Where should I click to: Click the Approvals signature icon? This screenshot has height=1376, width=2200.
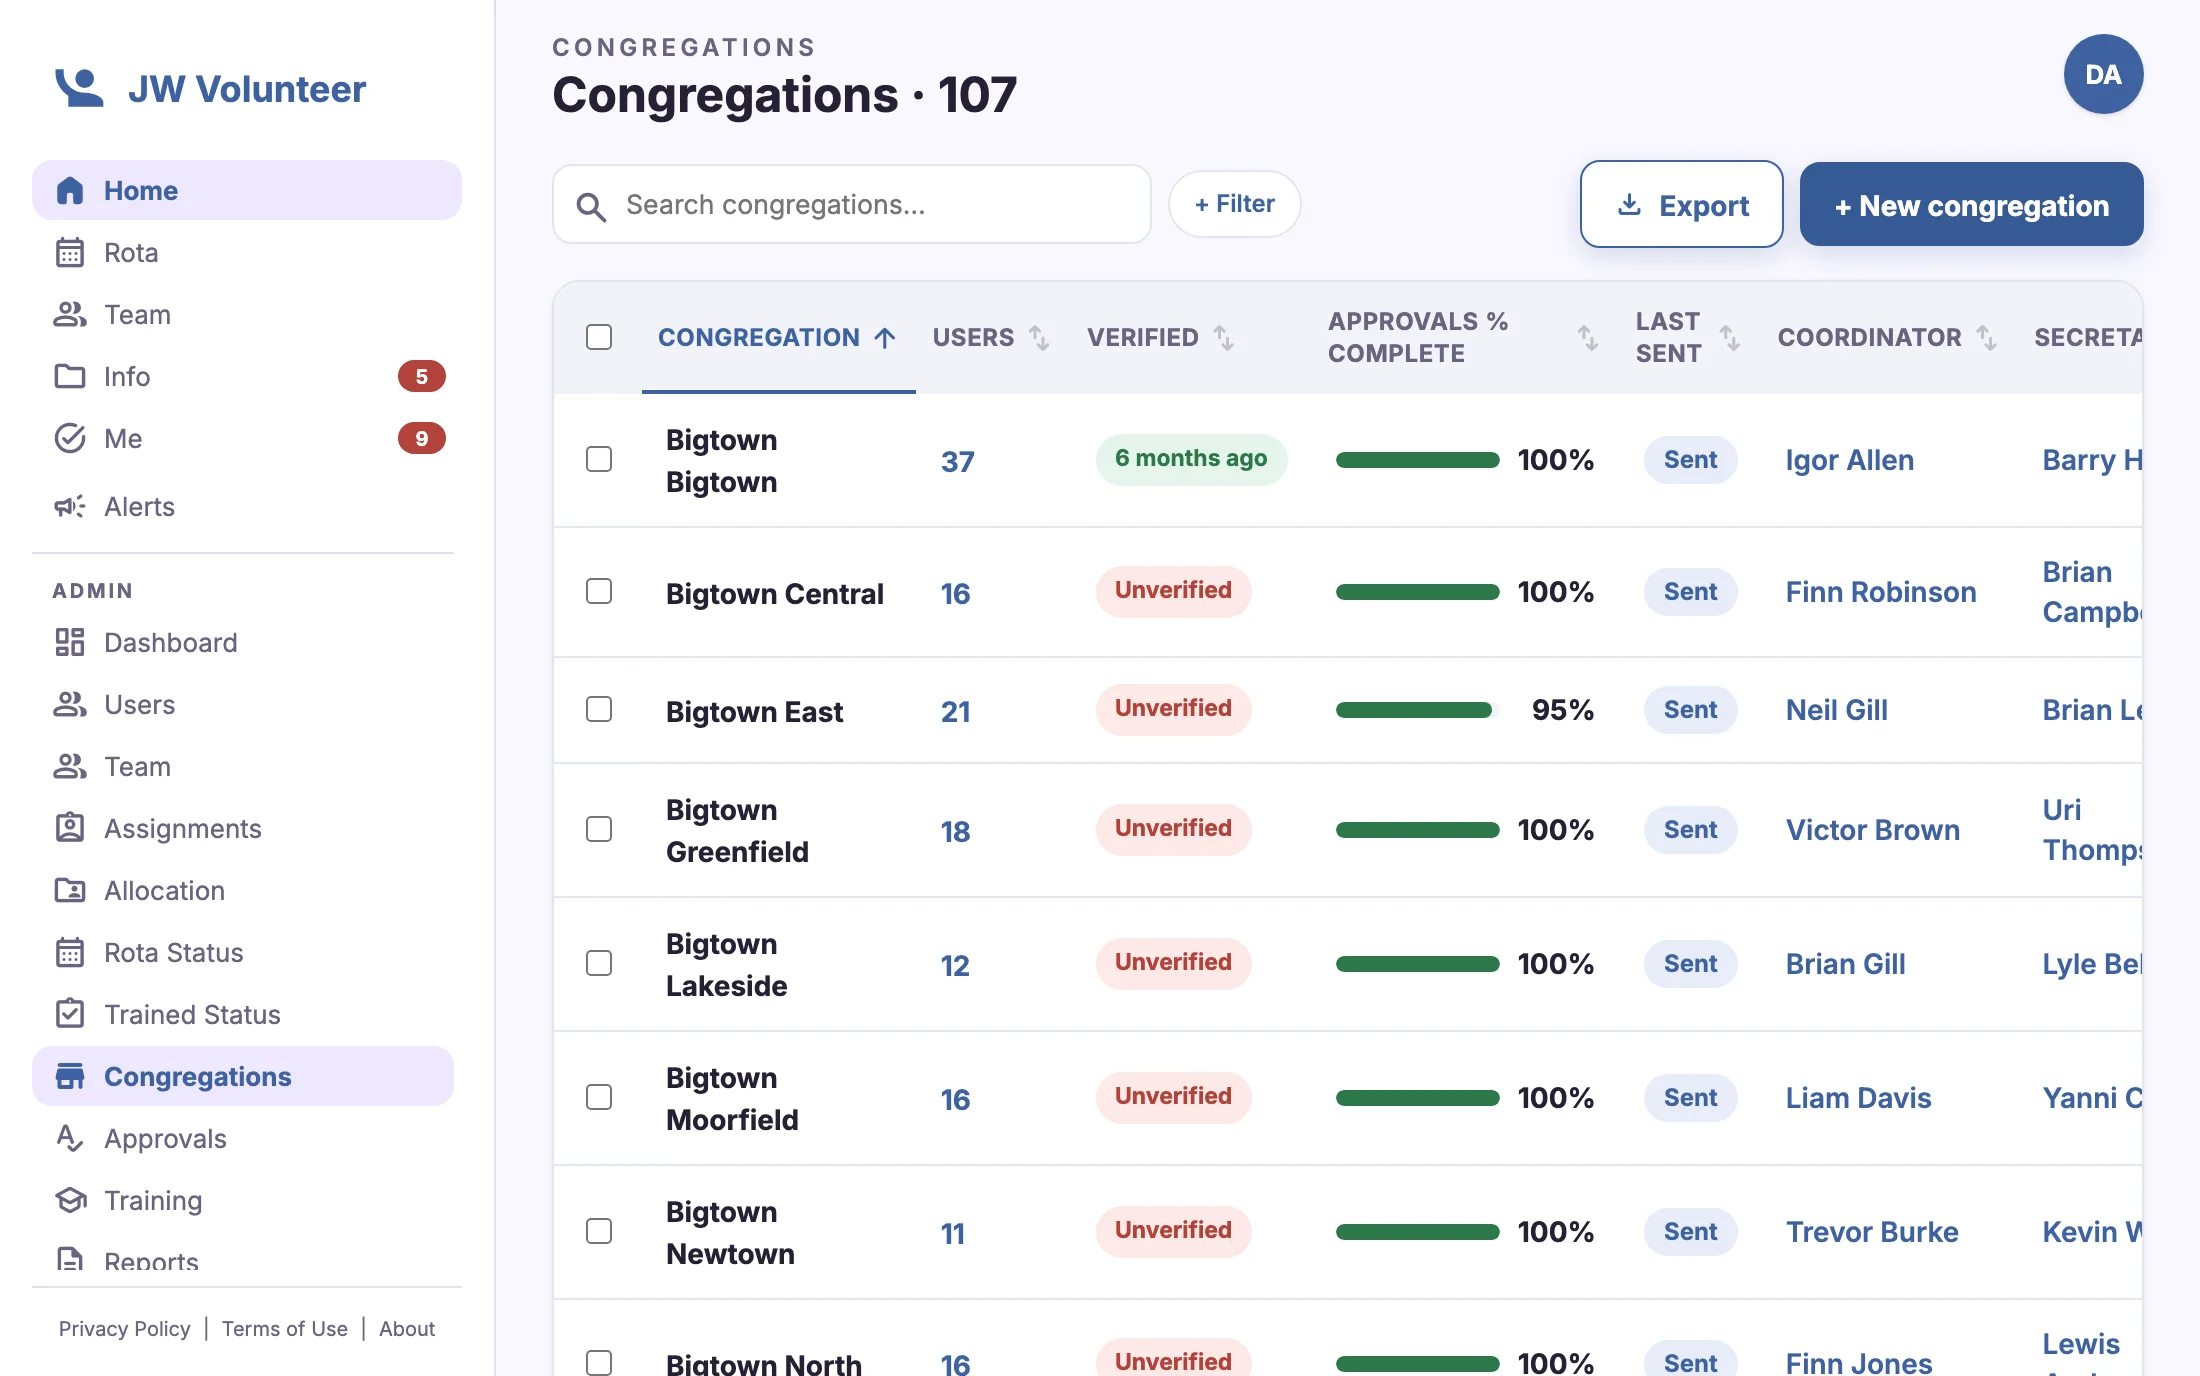70,1138
